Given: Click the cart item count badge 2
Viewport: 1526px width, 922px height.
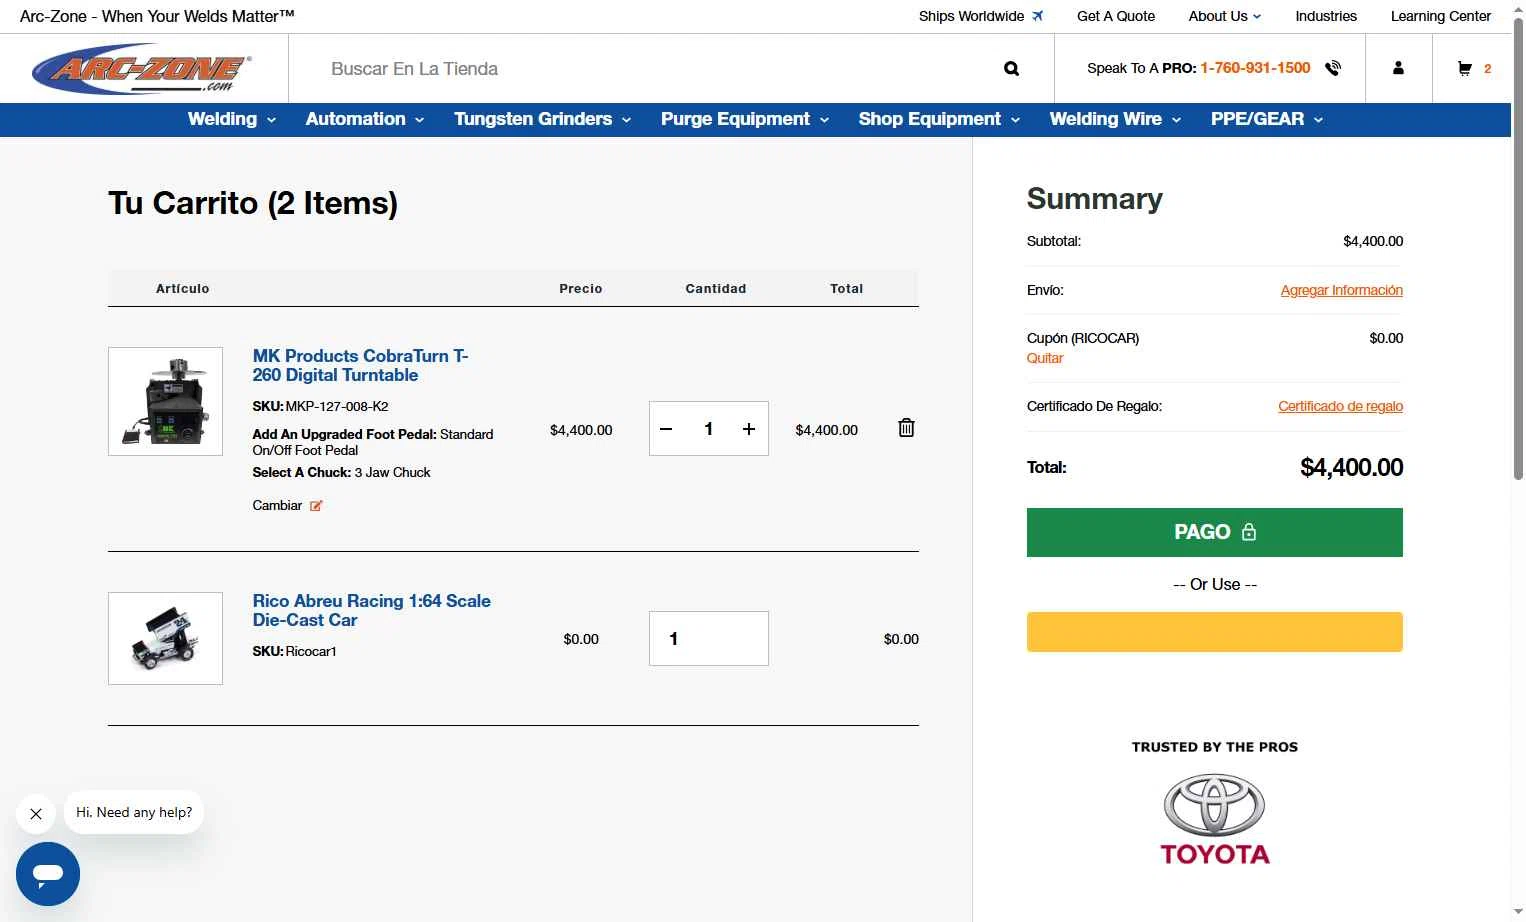Looking at the screenshot, I should (1487, 69).
